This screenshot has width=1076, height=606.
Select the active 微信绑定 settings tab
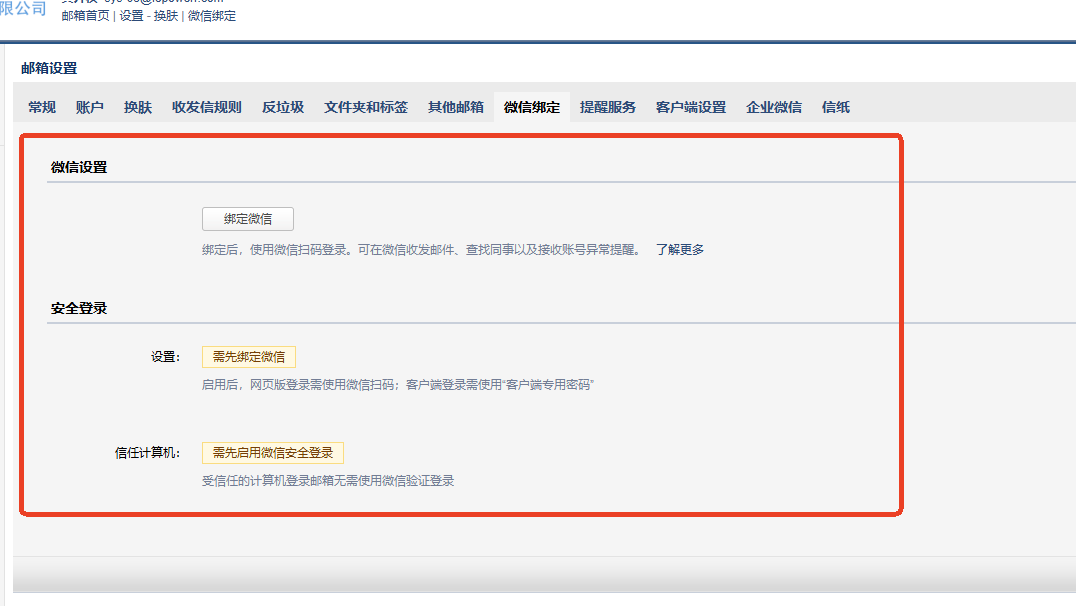point(532,107)
